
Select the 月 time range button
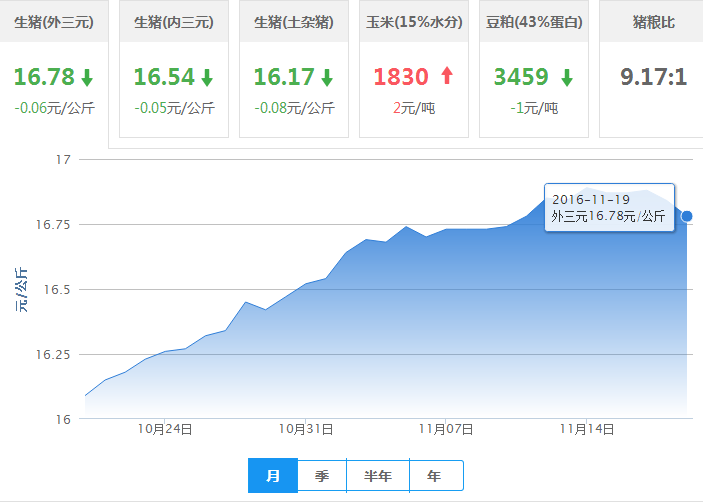[272, 476]
